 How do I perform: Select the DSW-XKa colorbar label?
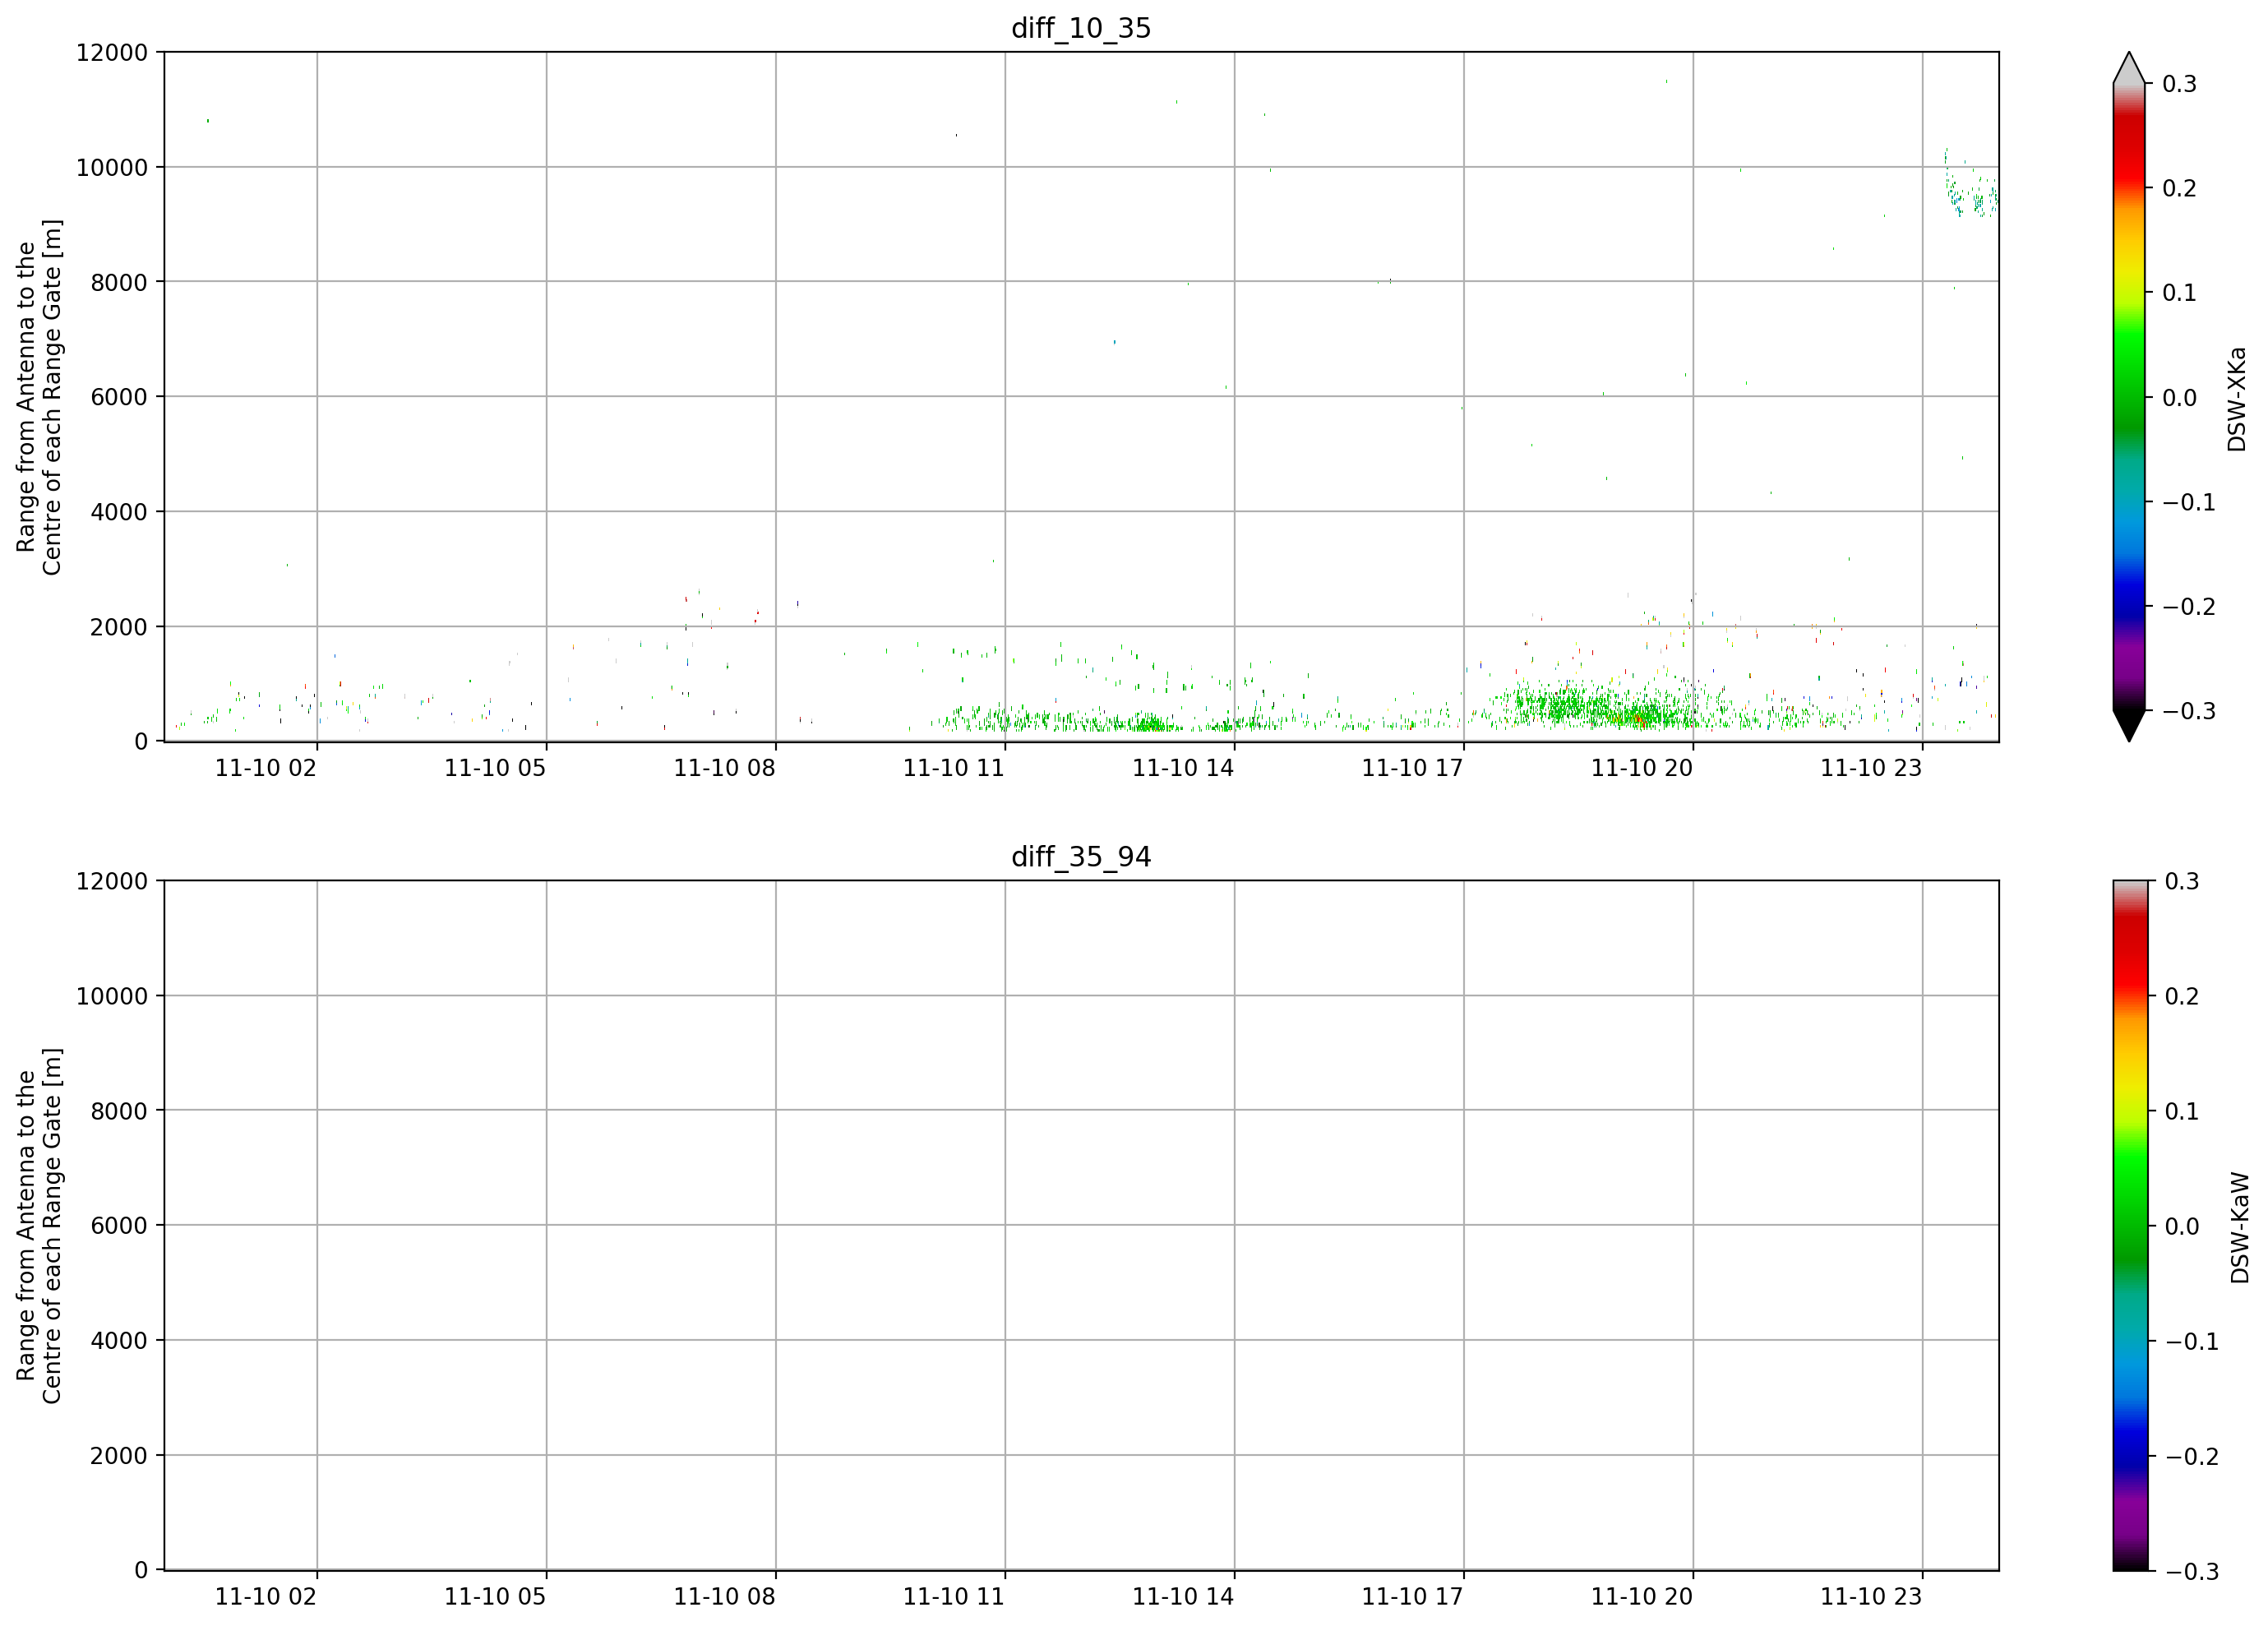coord(2237,399)
